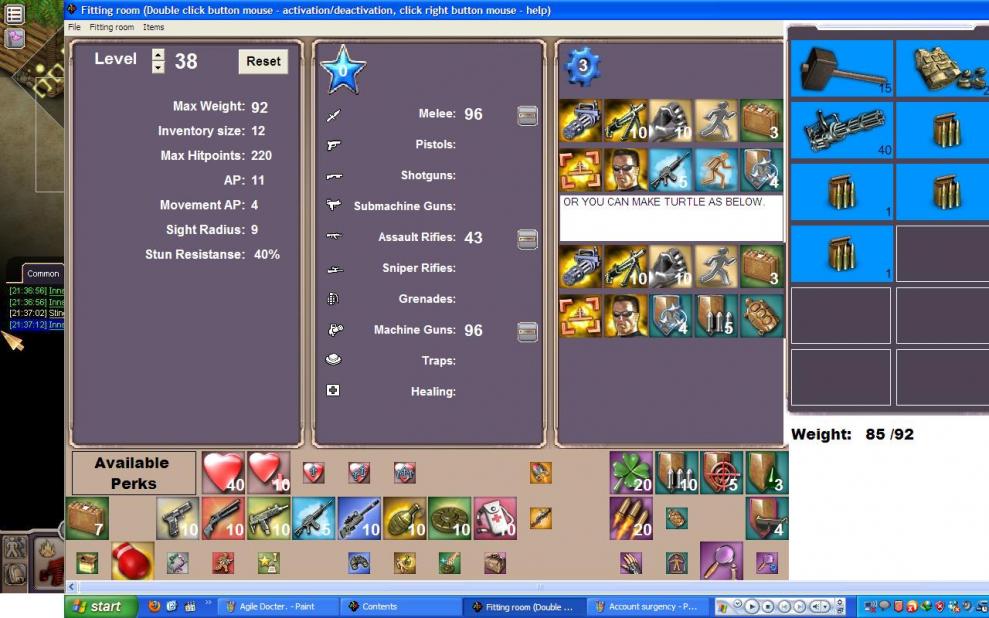Decrease level with the down stepper arrow

[x=158, y=67]
